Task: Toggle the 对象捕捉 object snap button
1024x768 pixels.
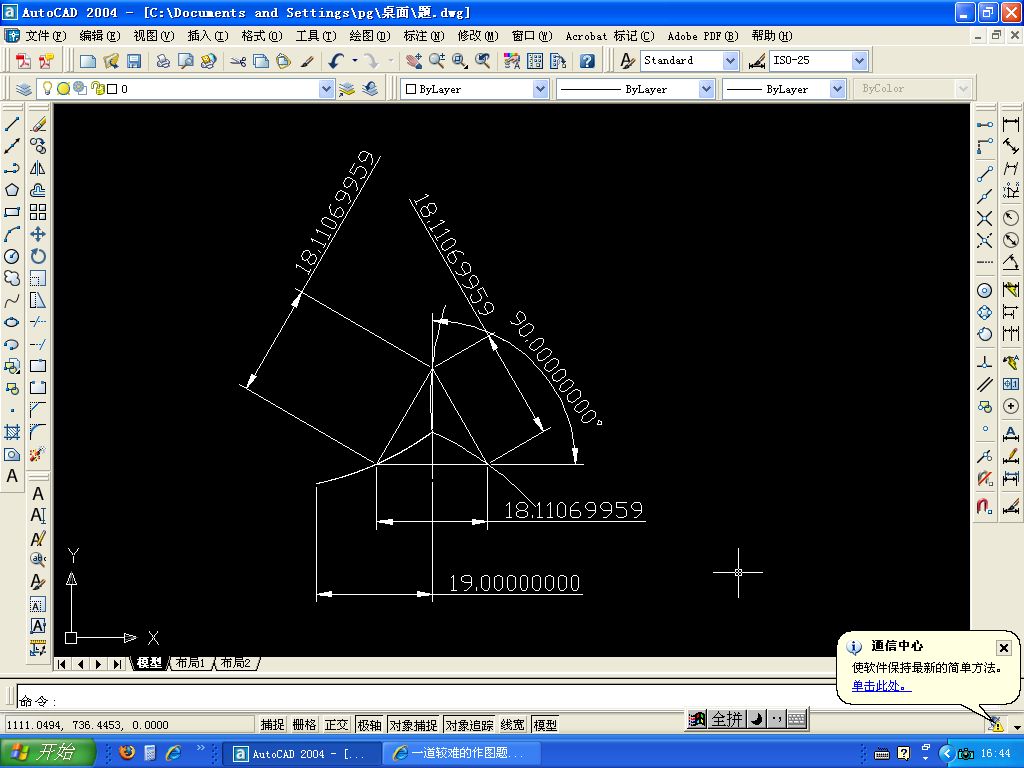Action: [x=413, y=725]
